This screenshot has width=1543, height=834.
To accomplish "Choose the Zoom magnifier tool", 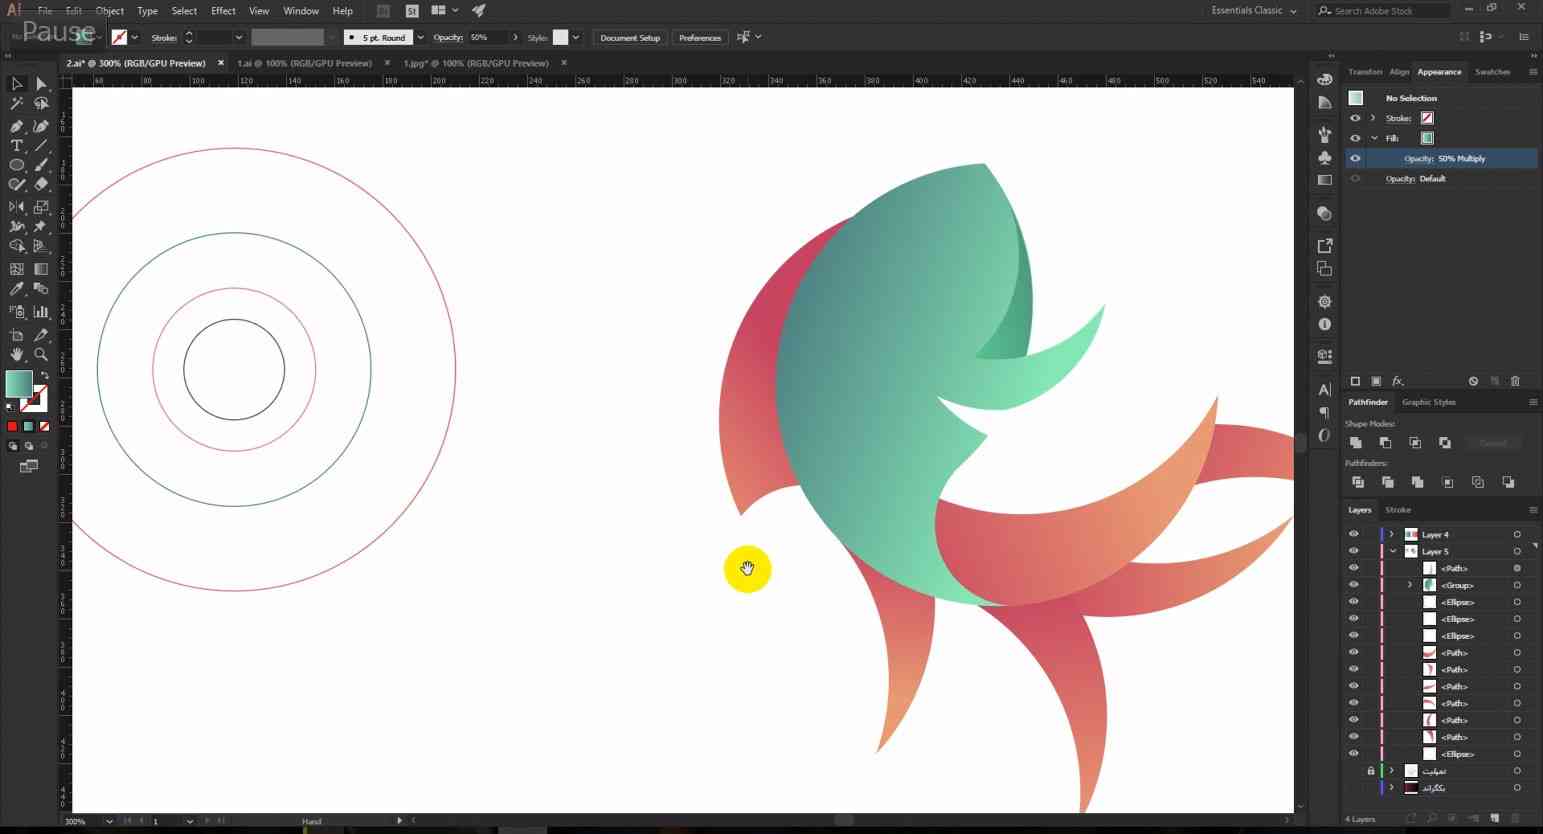I will point(41,354).
